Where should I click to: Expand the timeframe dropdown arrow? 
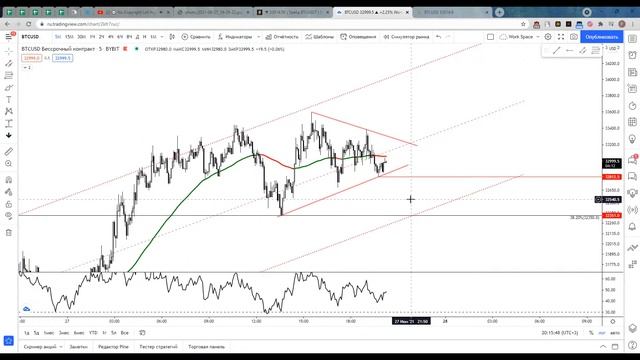tap(162, 37)
